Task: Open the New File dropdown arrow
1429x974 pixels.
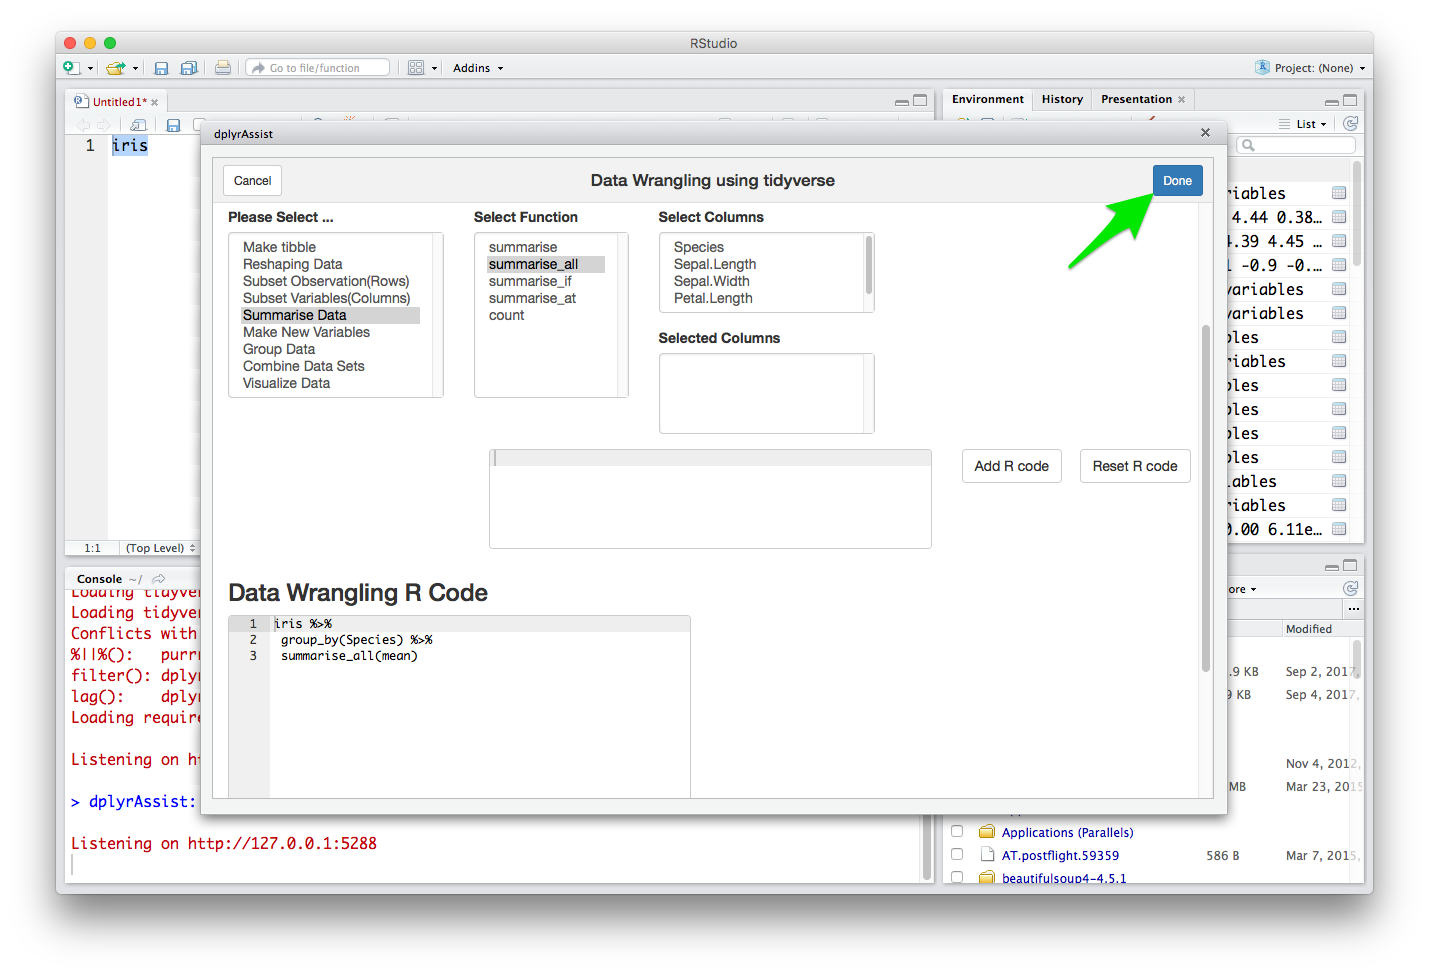Action: point(90,69)
